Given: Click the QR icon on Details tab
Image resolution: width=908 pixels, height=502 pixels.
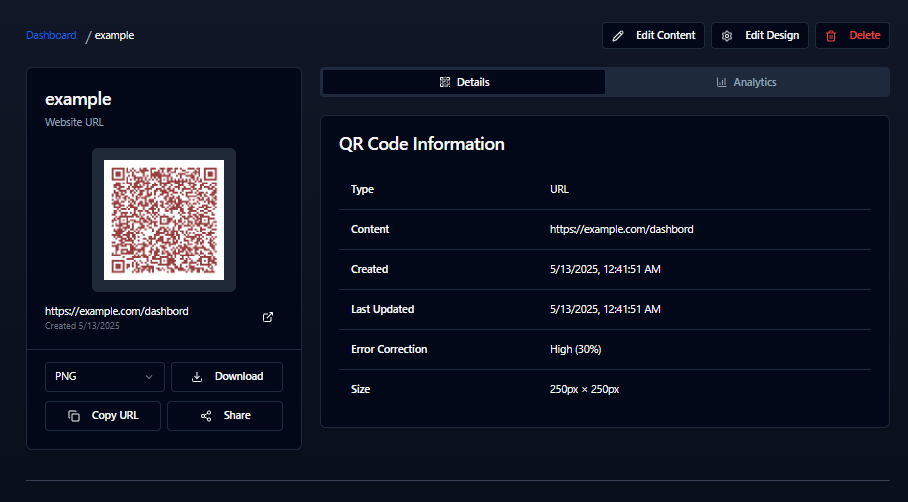Looking at the screenshot, I should click(445, 82).
